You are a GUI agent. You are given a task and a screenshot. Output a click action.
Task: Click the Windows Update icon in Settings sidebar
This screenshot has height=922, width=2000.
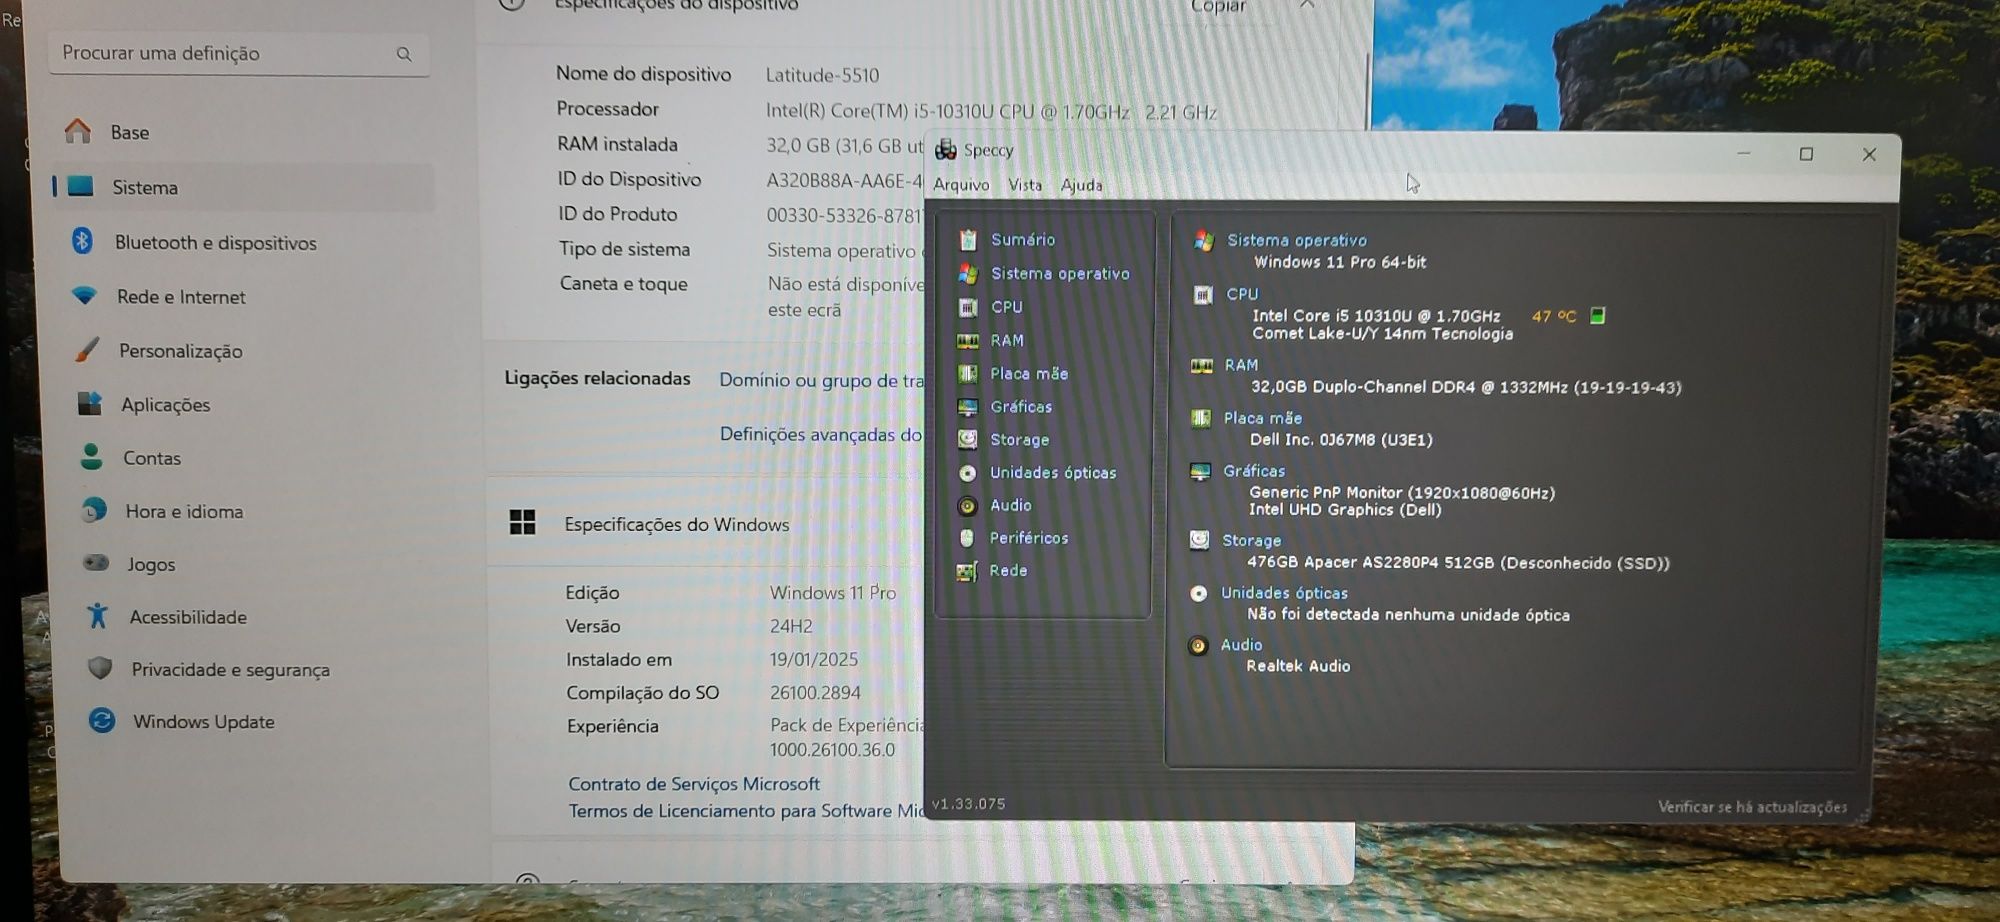click(101, 720)
